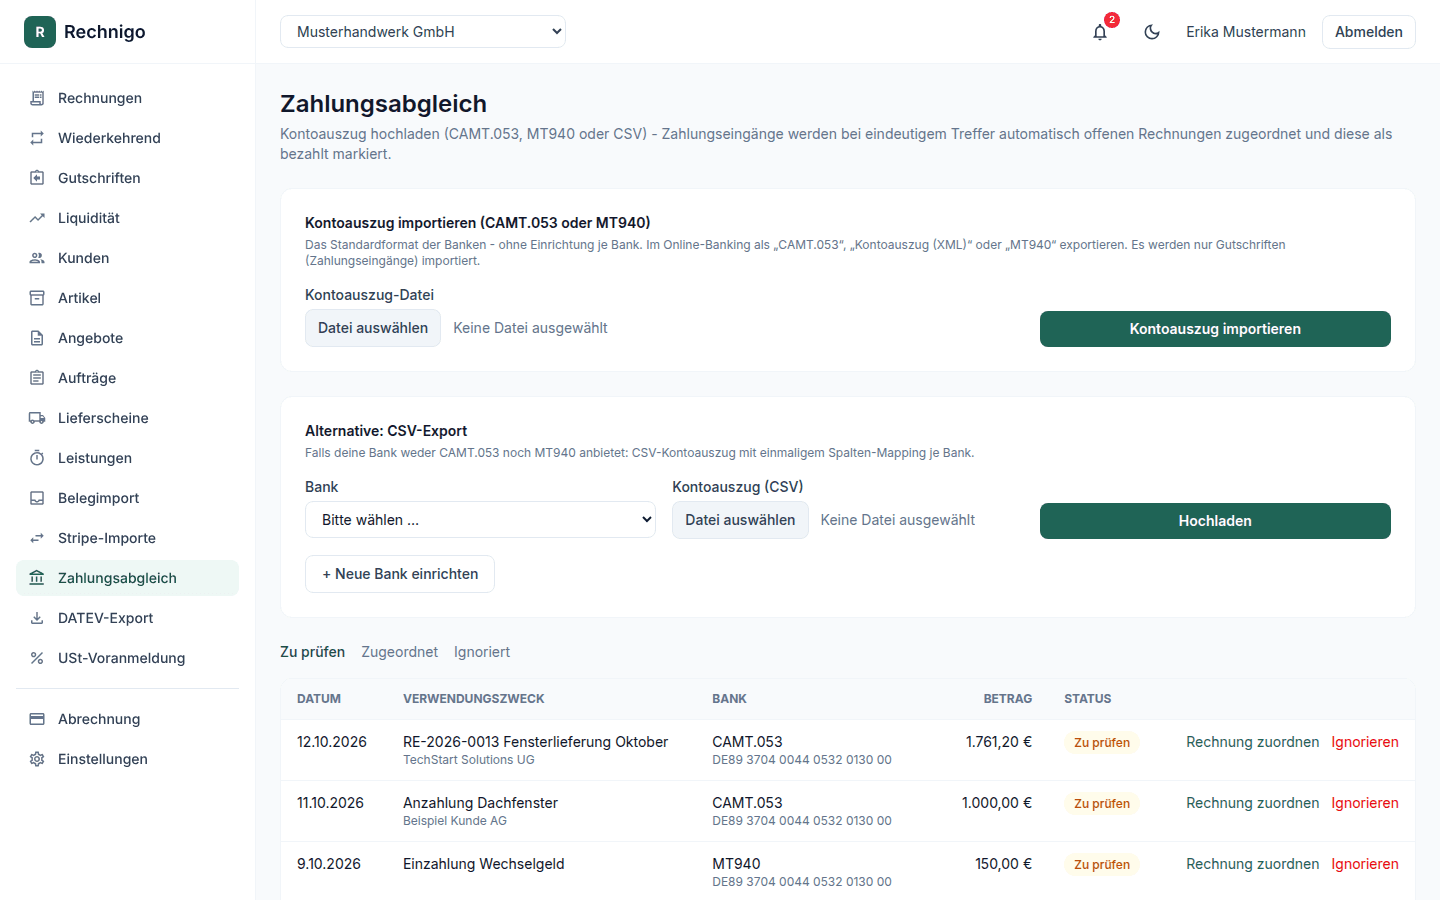Open Rechnungen in the sidebar
Image resolution: width=1440 pixels, height=900 pixels.
[127, 98]
